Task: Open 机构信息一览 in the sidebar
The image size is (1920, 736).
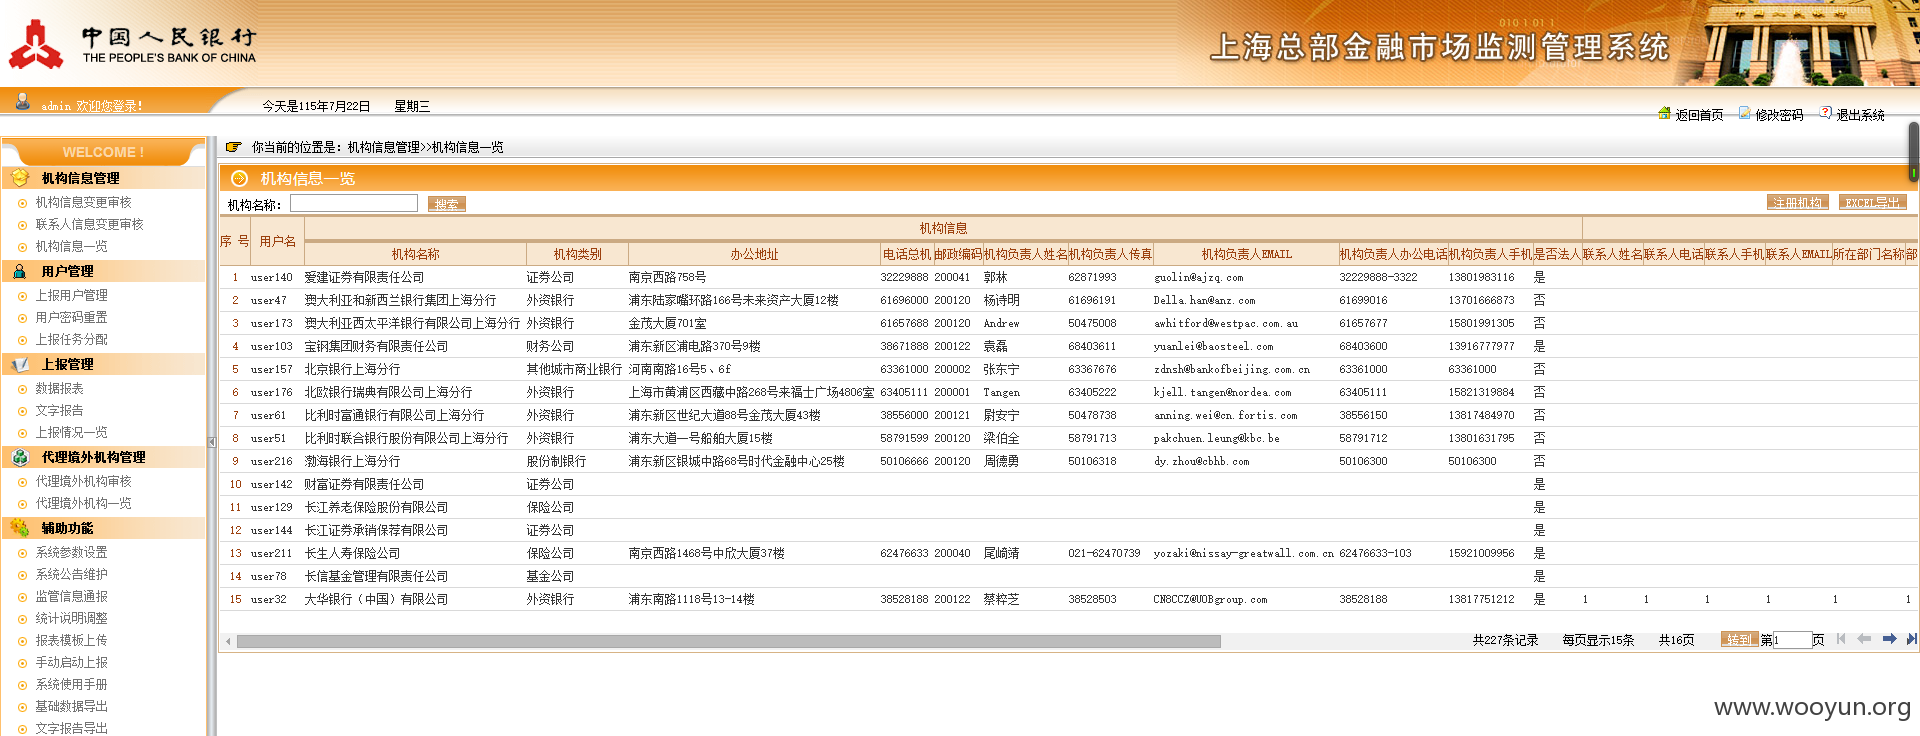Action: coord(72,246)
